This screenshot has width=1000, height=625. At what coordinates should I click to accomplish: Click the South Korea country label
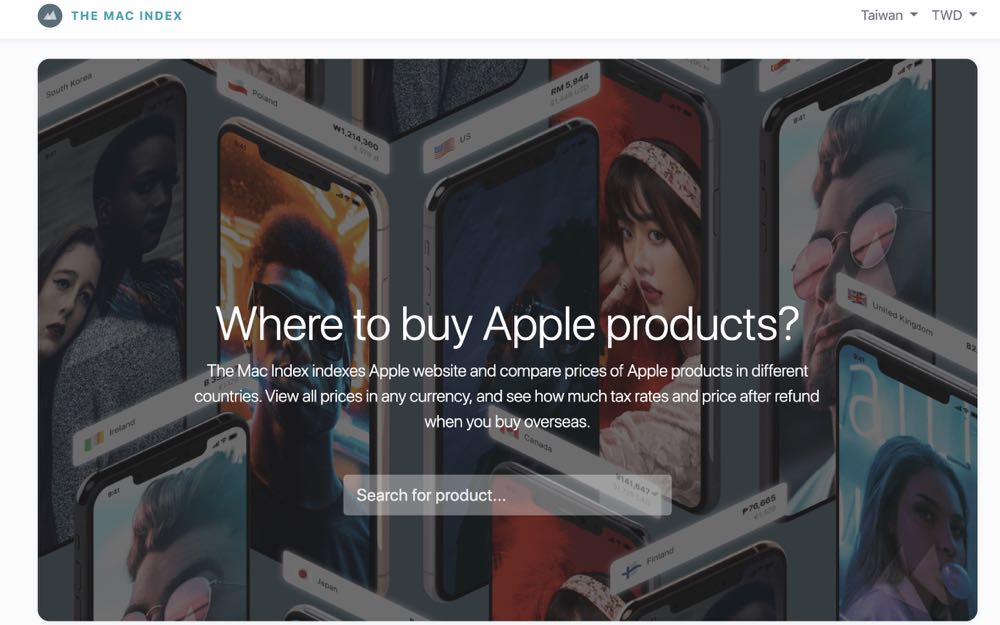point(68,85)
